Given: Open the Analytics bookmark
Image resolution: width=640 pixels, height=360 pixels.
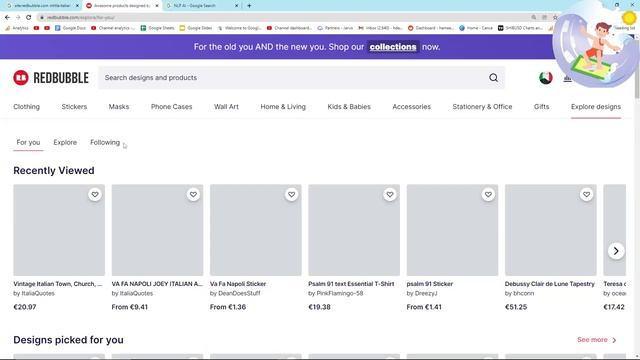Looking at the screenshot, I should coord(17,28).
